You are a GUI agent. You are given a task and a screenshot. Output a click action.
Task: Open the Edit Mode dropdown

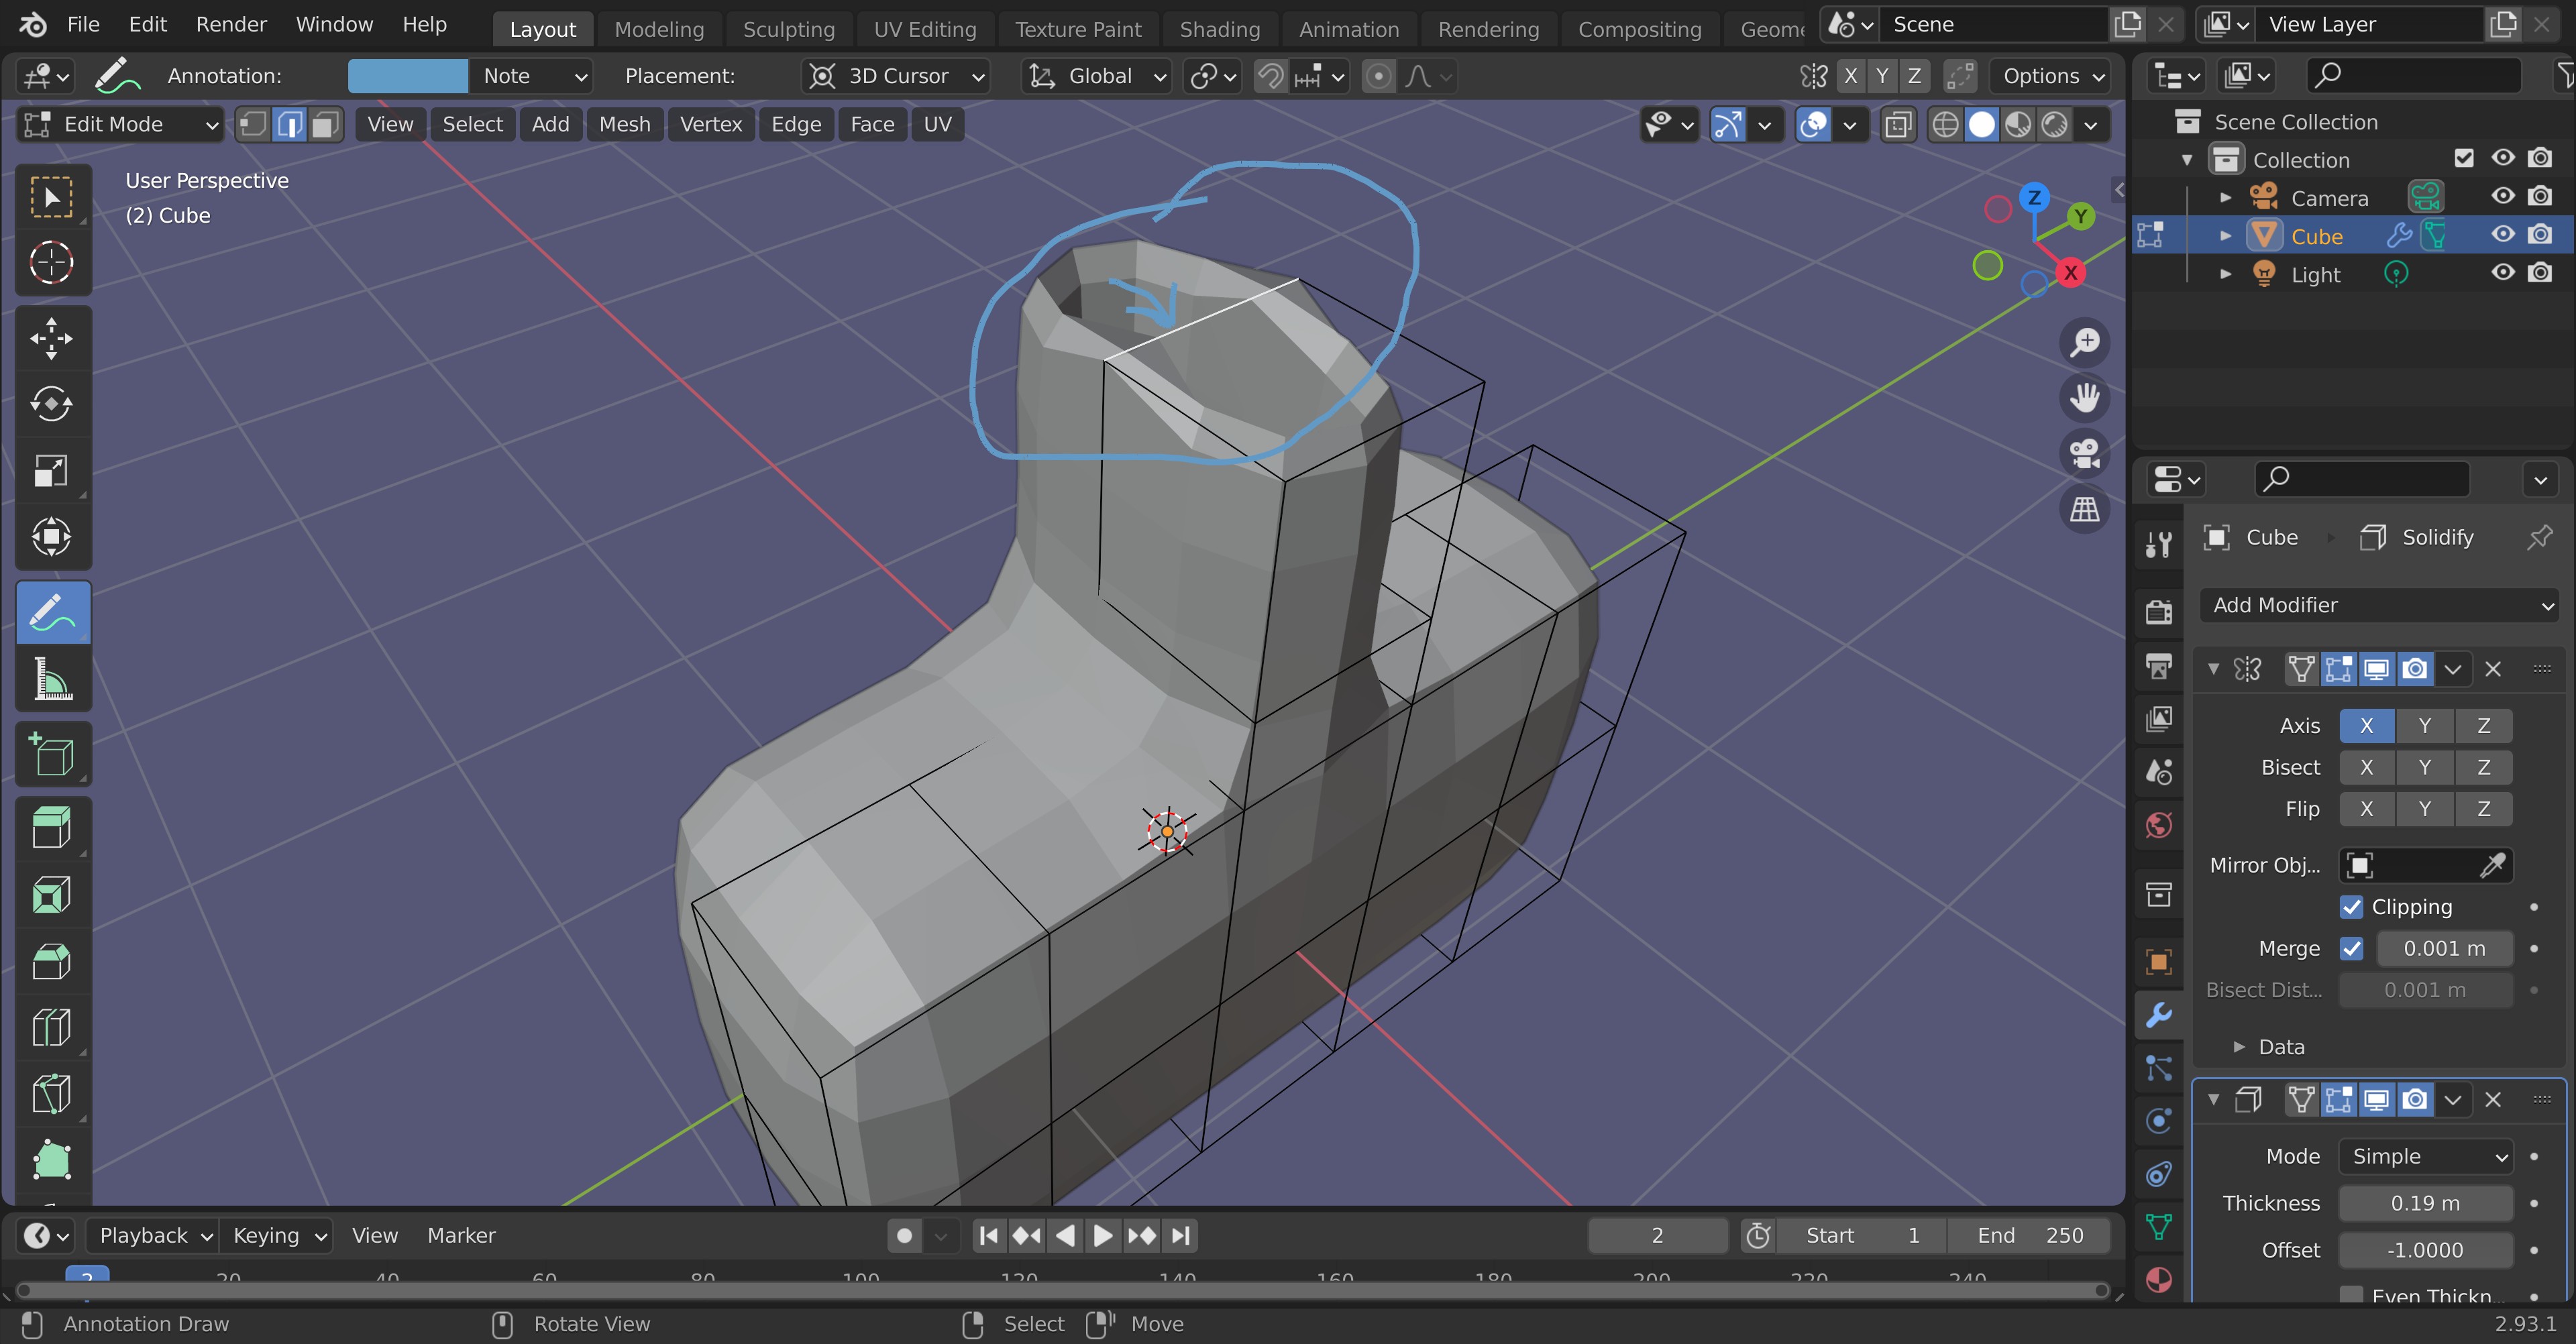coord(121,124)
